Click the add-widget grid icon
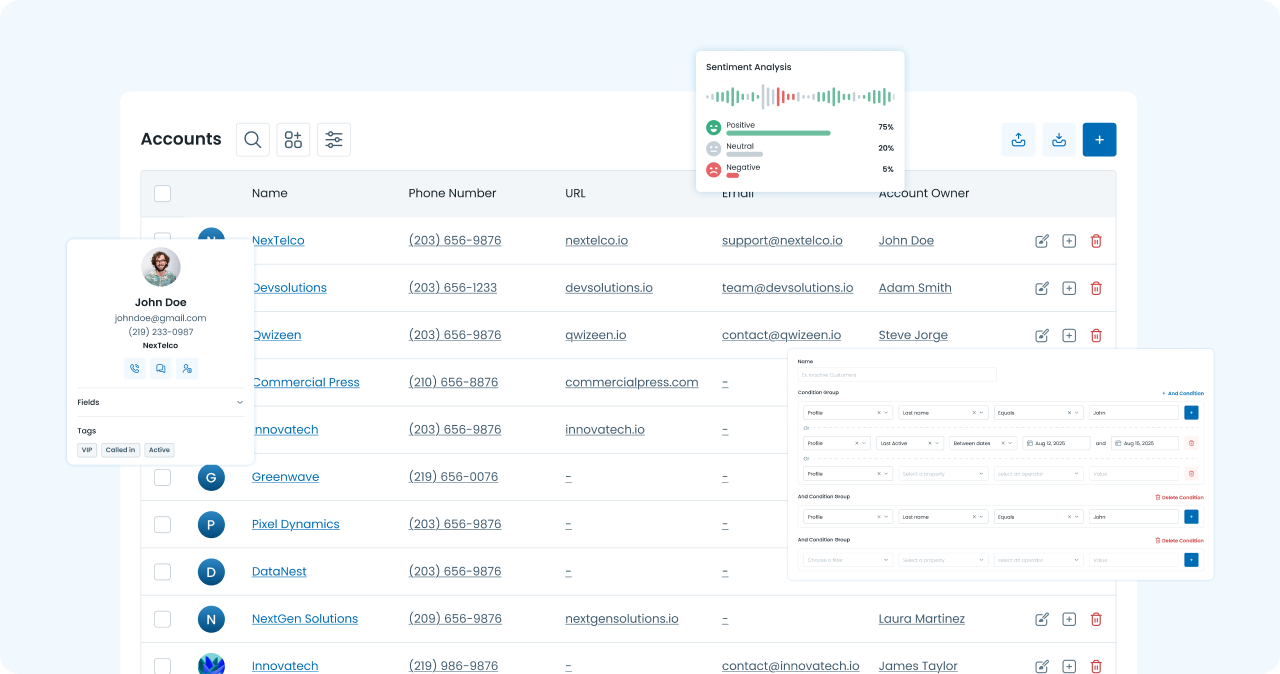Screen dimensions: 1280x674 pos(293,140)
